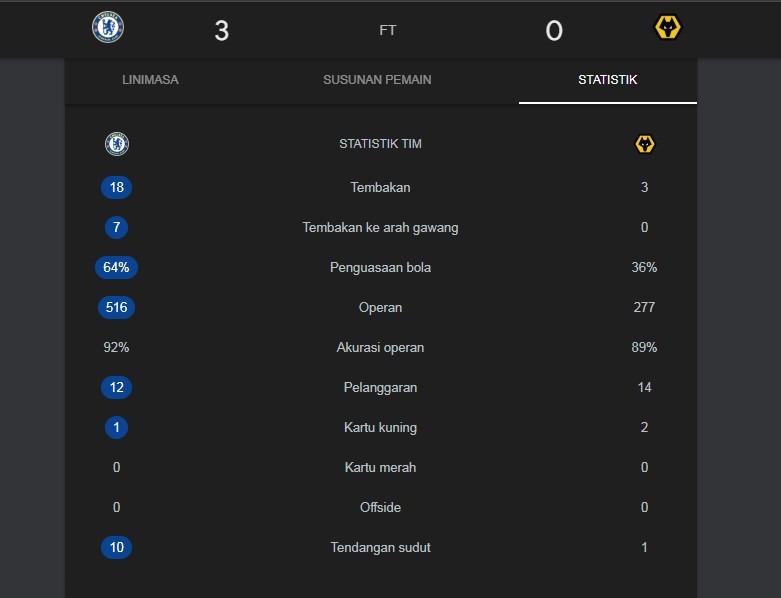Click the FT match status text
Screen dimensions: 781x598
(x=388, y=30)
